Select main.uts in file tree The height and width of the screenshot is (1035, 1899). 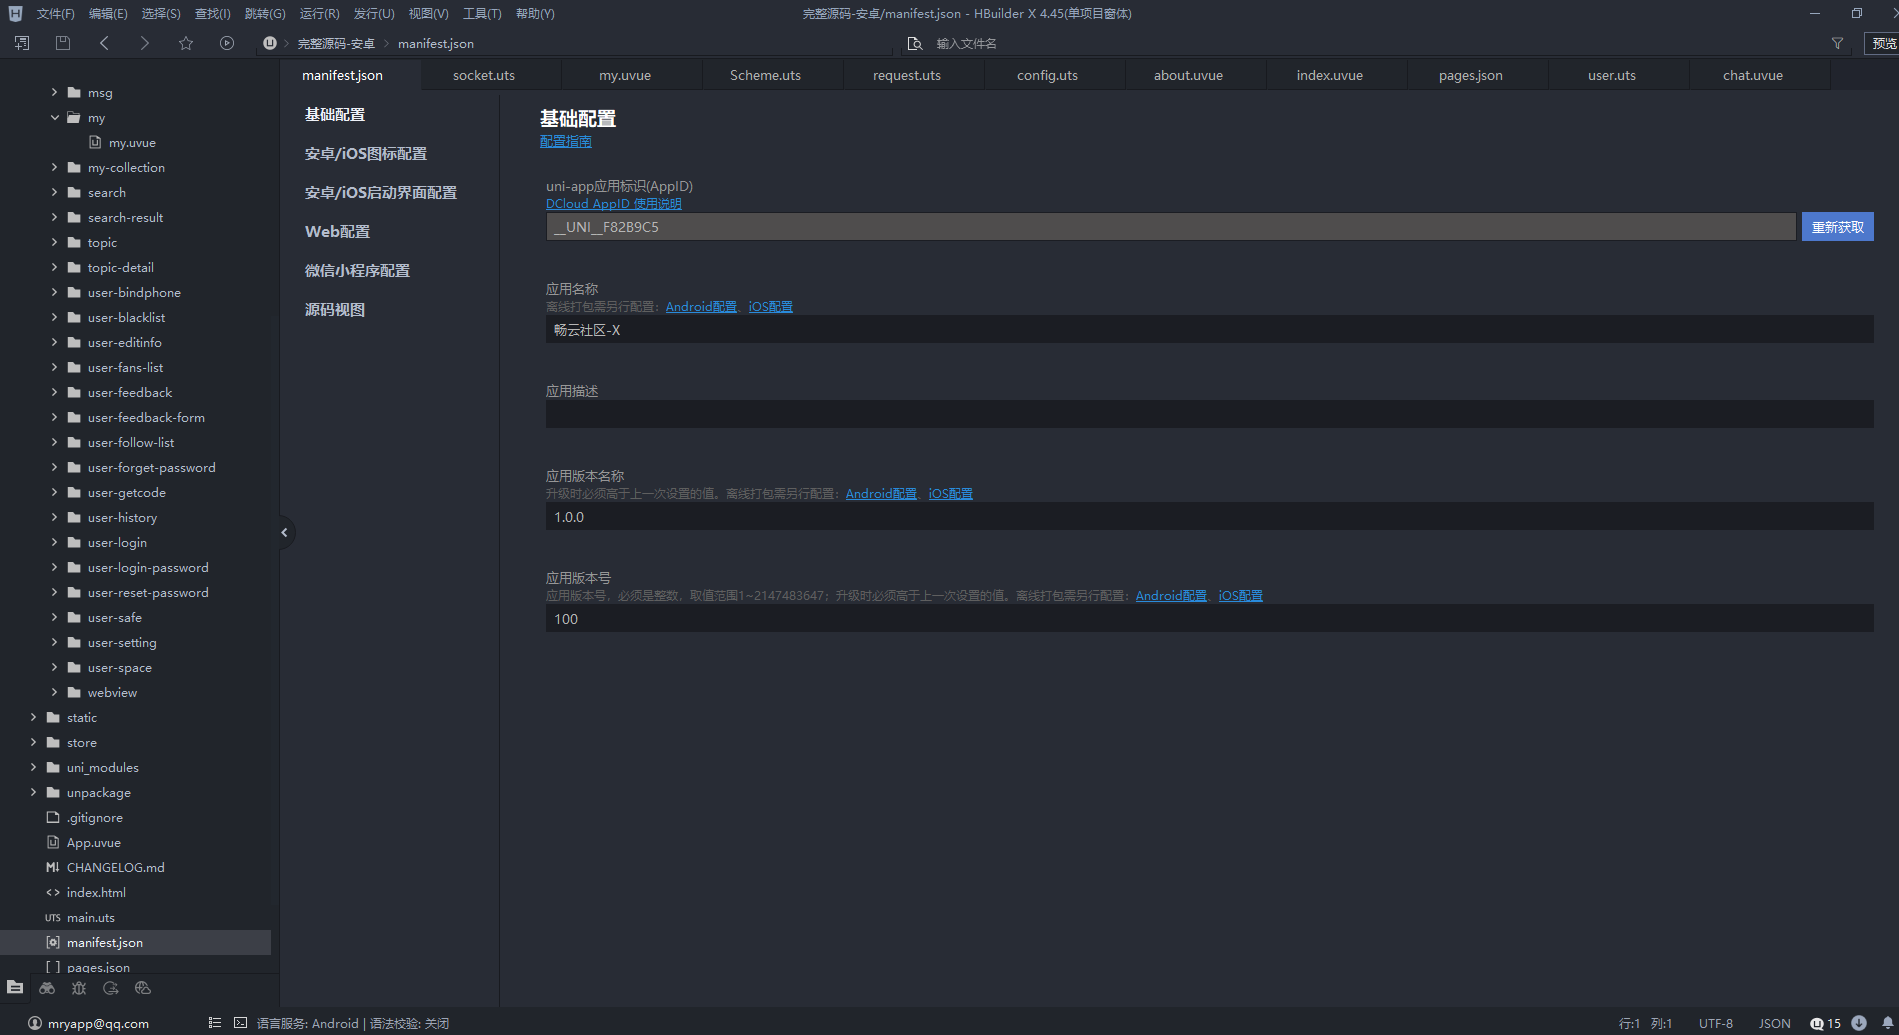[90, 917]
